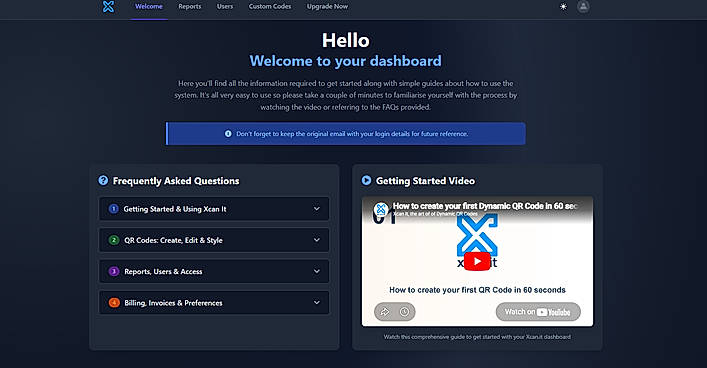
Task: Click the 'Billing, Invoices & Preferences' label
Action: point(174,303)
